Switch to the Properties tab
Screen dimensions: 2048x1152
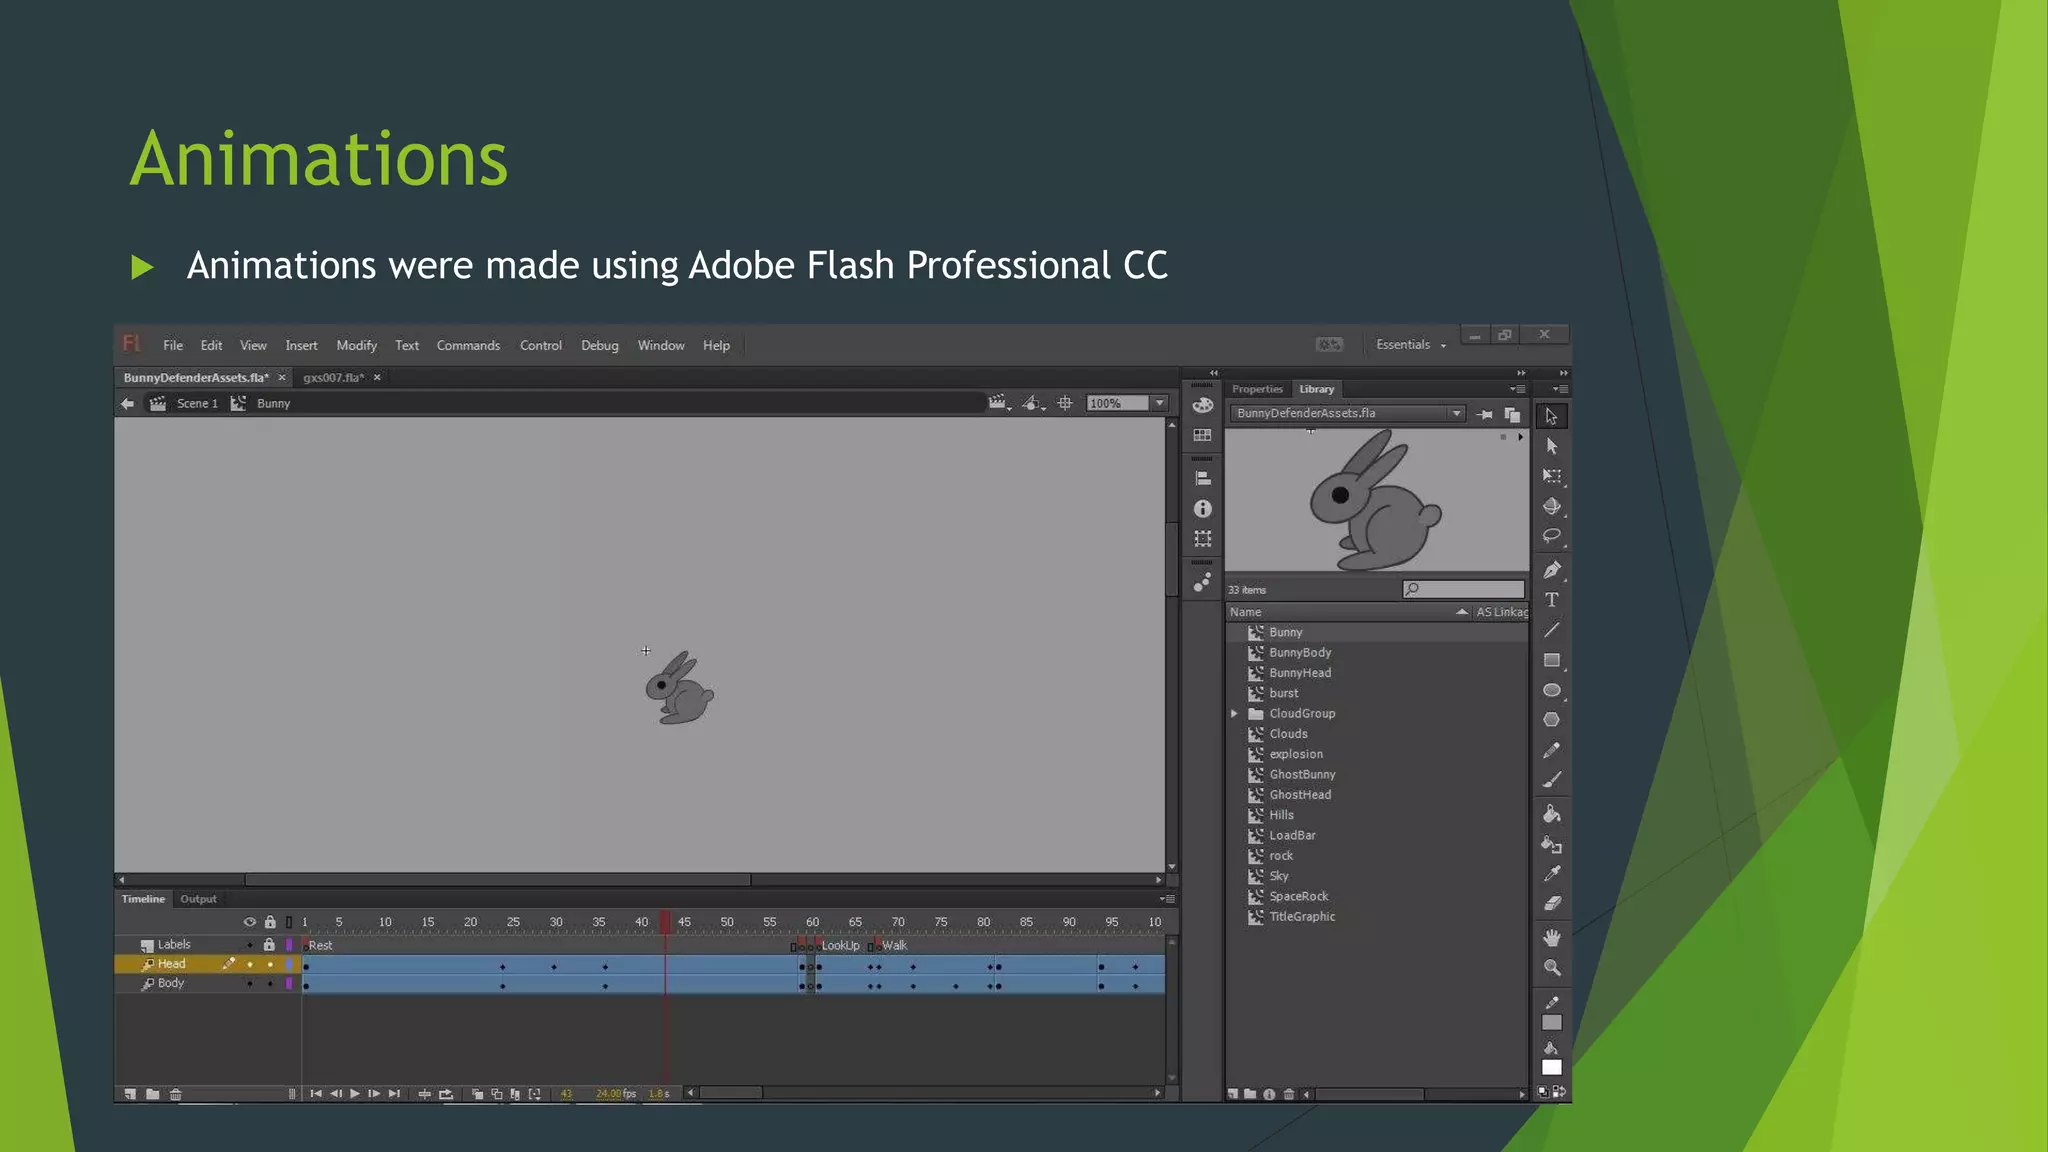[x=1257, y=389]
